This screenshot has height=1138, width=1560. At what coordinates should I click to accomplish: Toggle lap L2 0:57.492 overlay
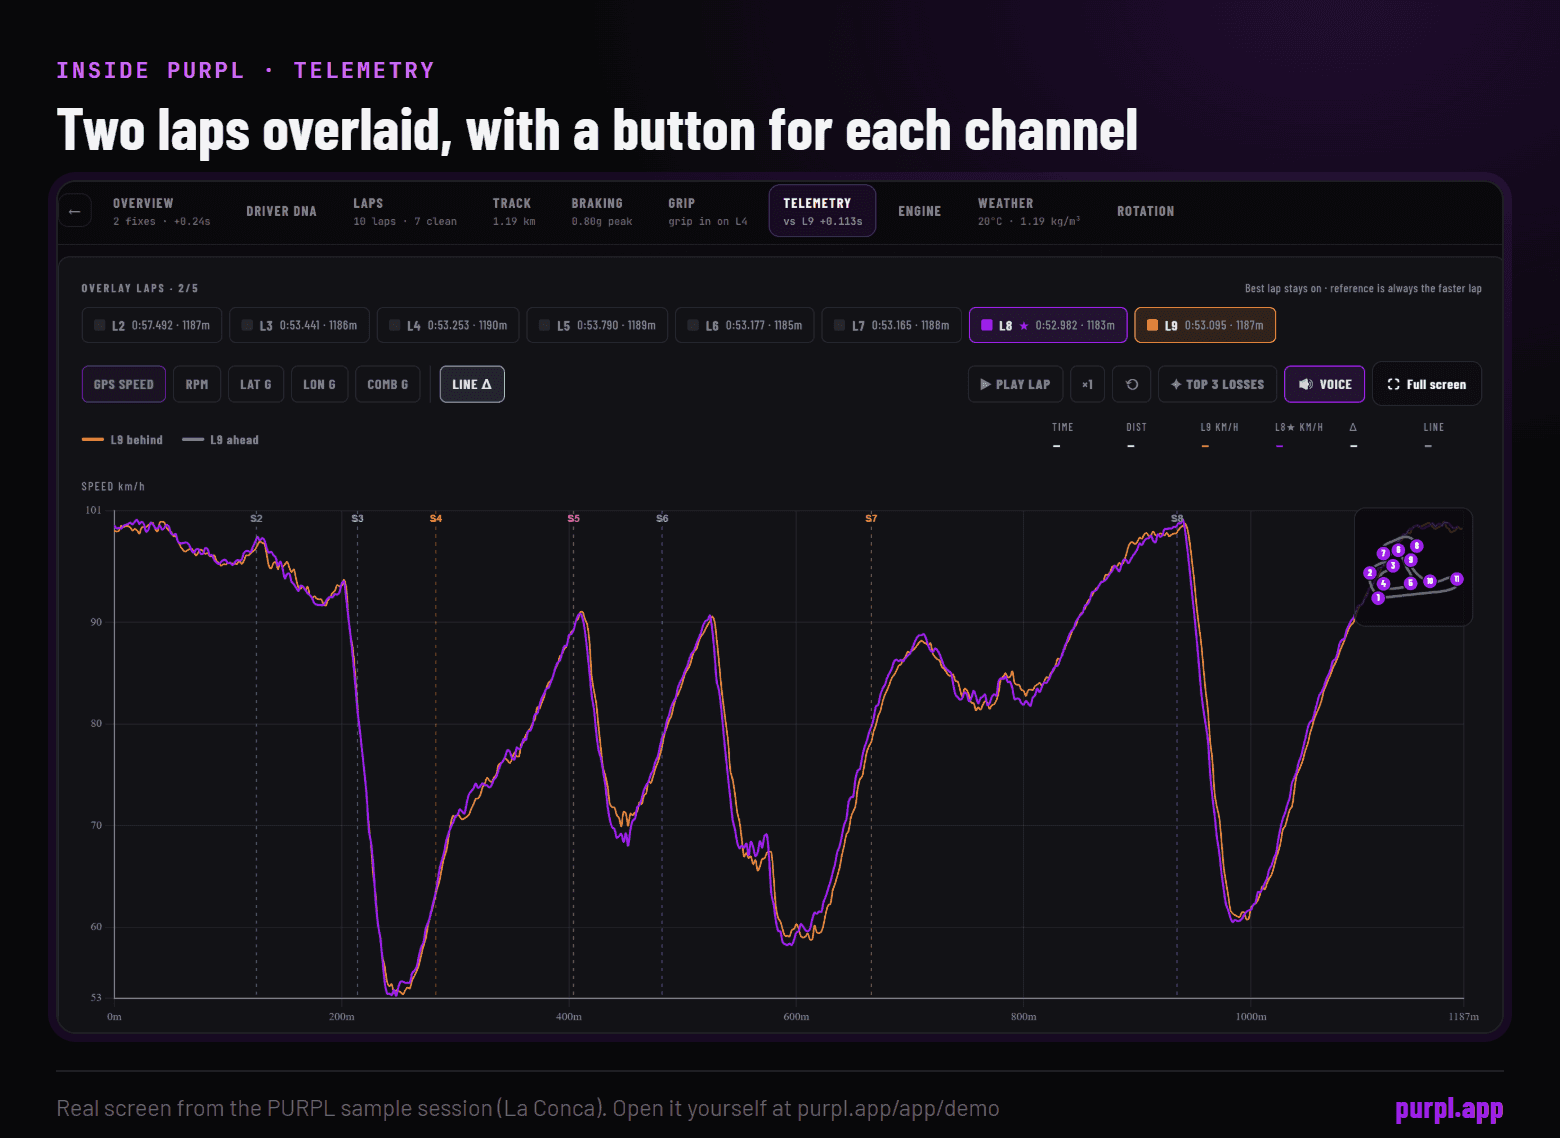[152, 325]
